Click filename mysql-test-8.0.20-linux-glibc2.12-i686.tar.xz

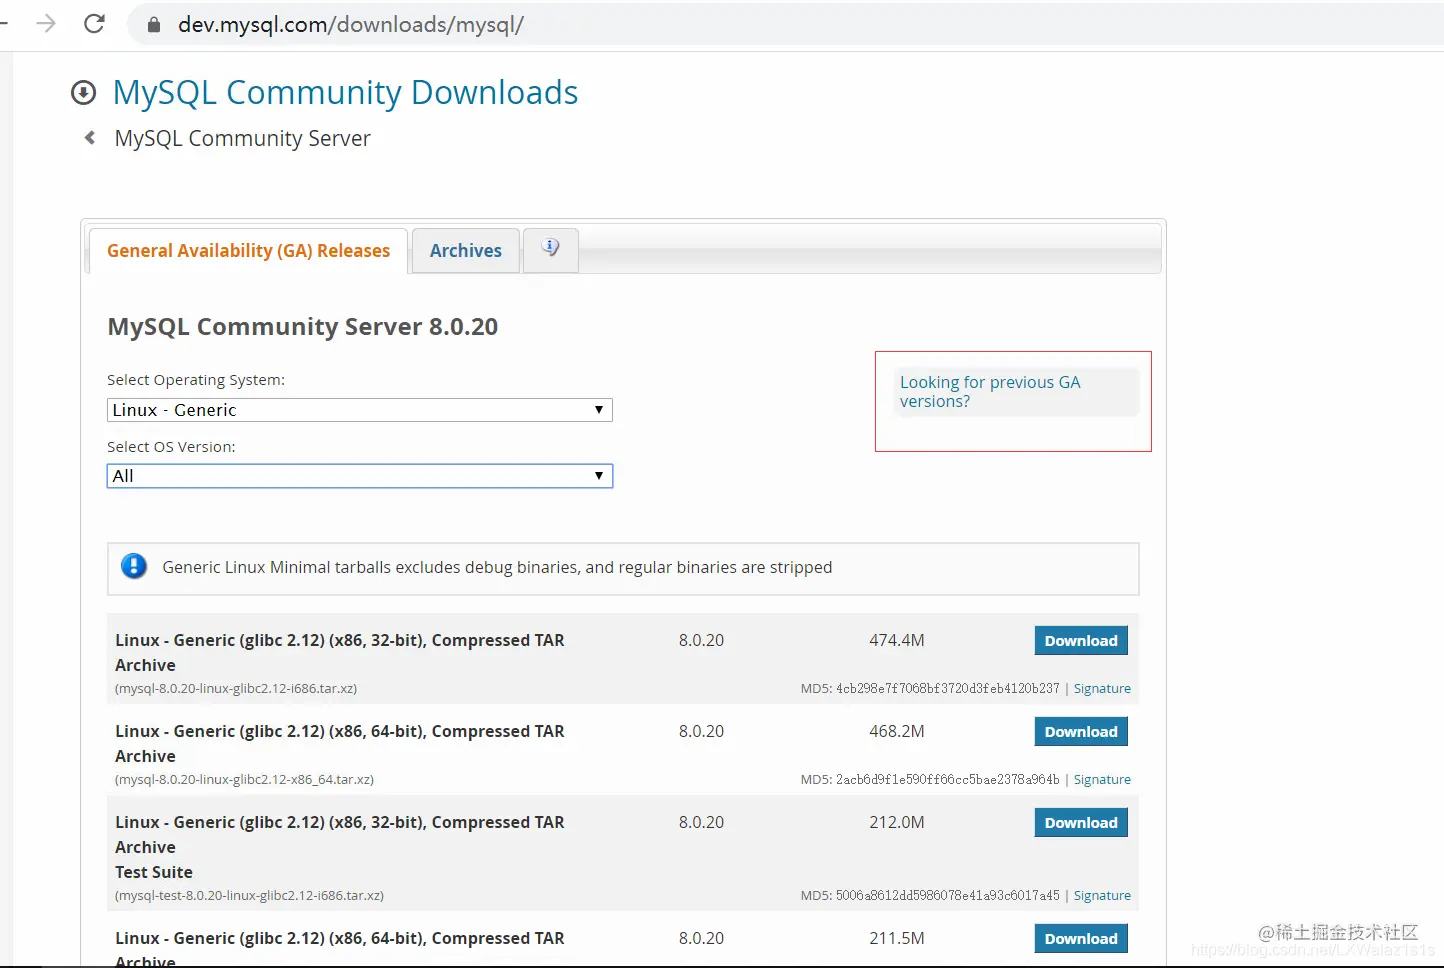pyautogui.click(x=250, y=896)
